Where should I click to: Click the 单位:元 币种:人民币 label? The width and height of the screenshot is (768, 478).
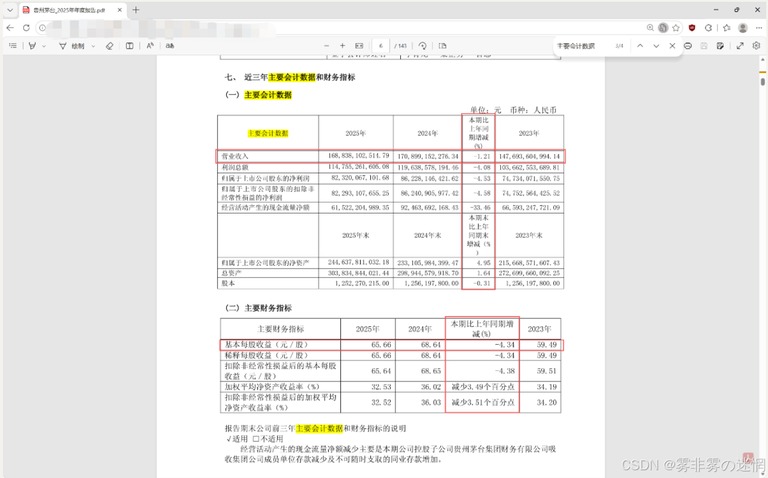tap(513, 110)
